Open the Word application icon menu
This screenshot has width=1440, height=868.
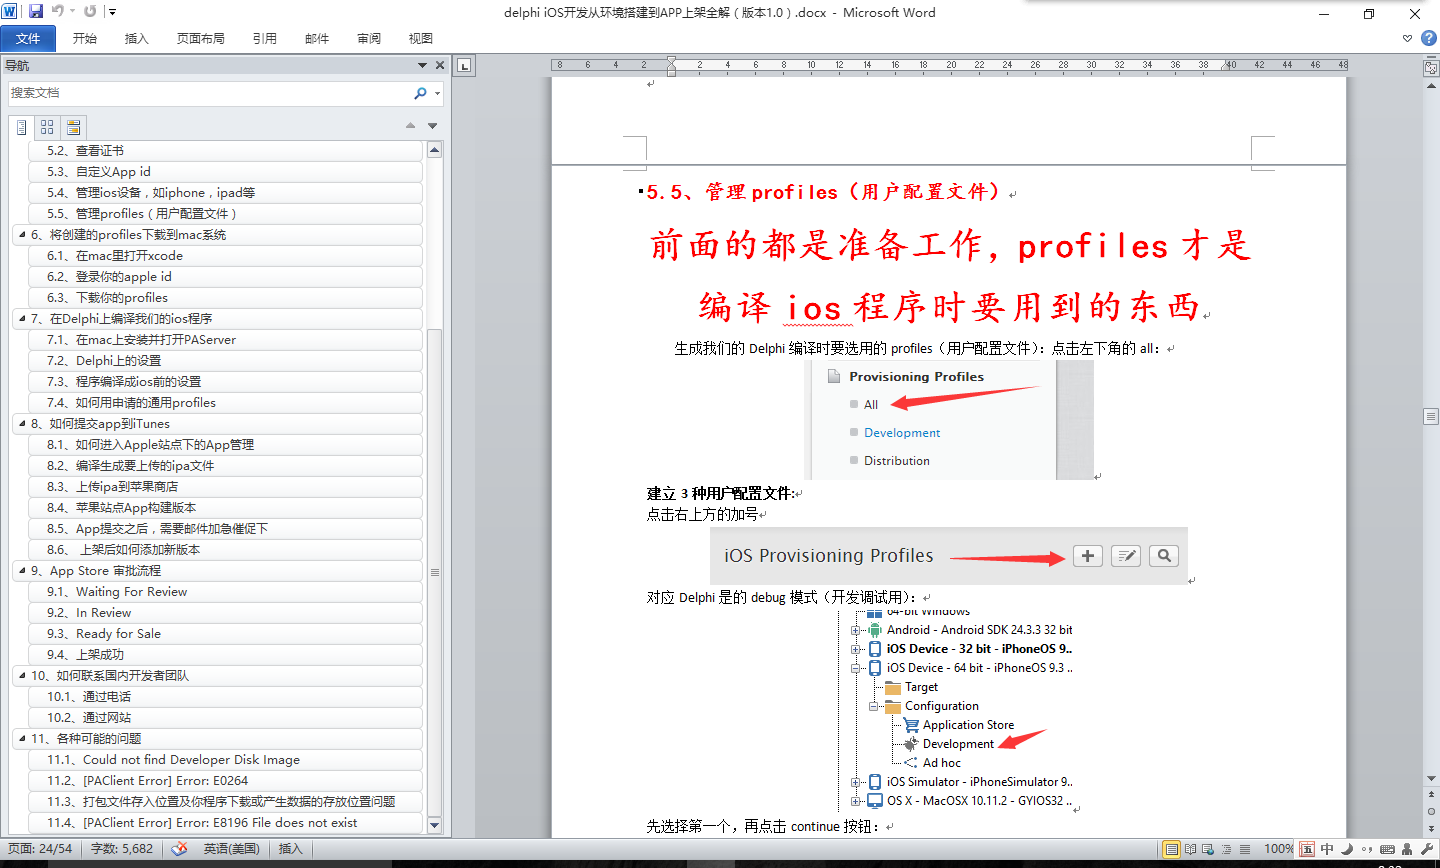[10, 12]
